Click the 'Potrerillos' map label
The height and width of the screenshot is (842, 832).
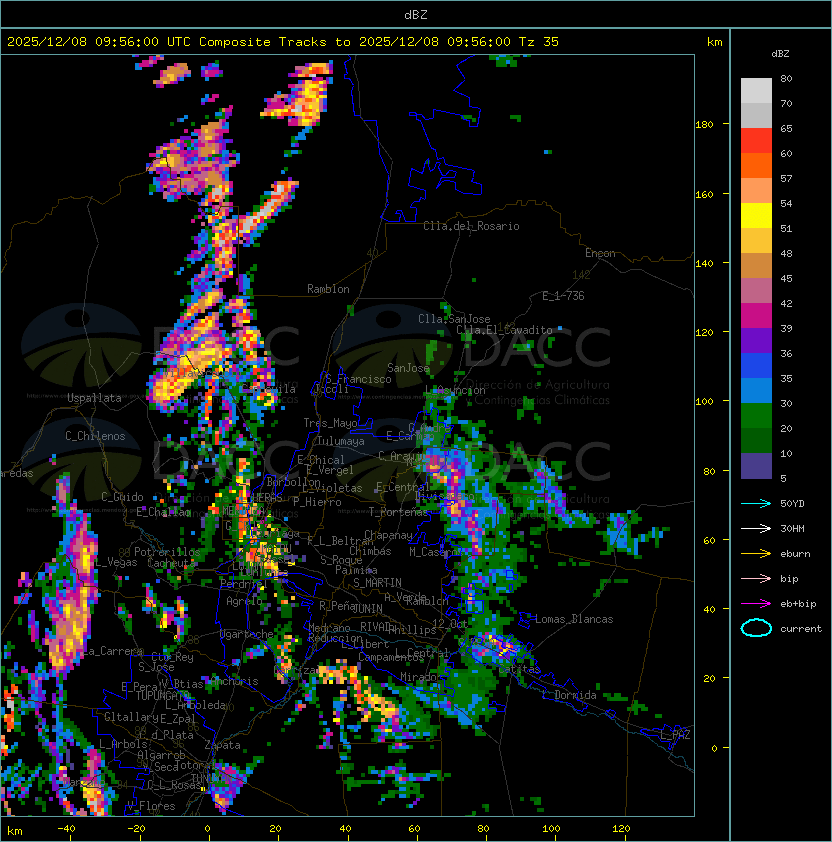(x=167, y=552)
